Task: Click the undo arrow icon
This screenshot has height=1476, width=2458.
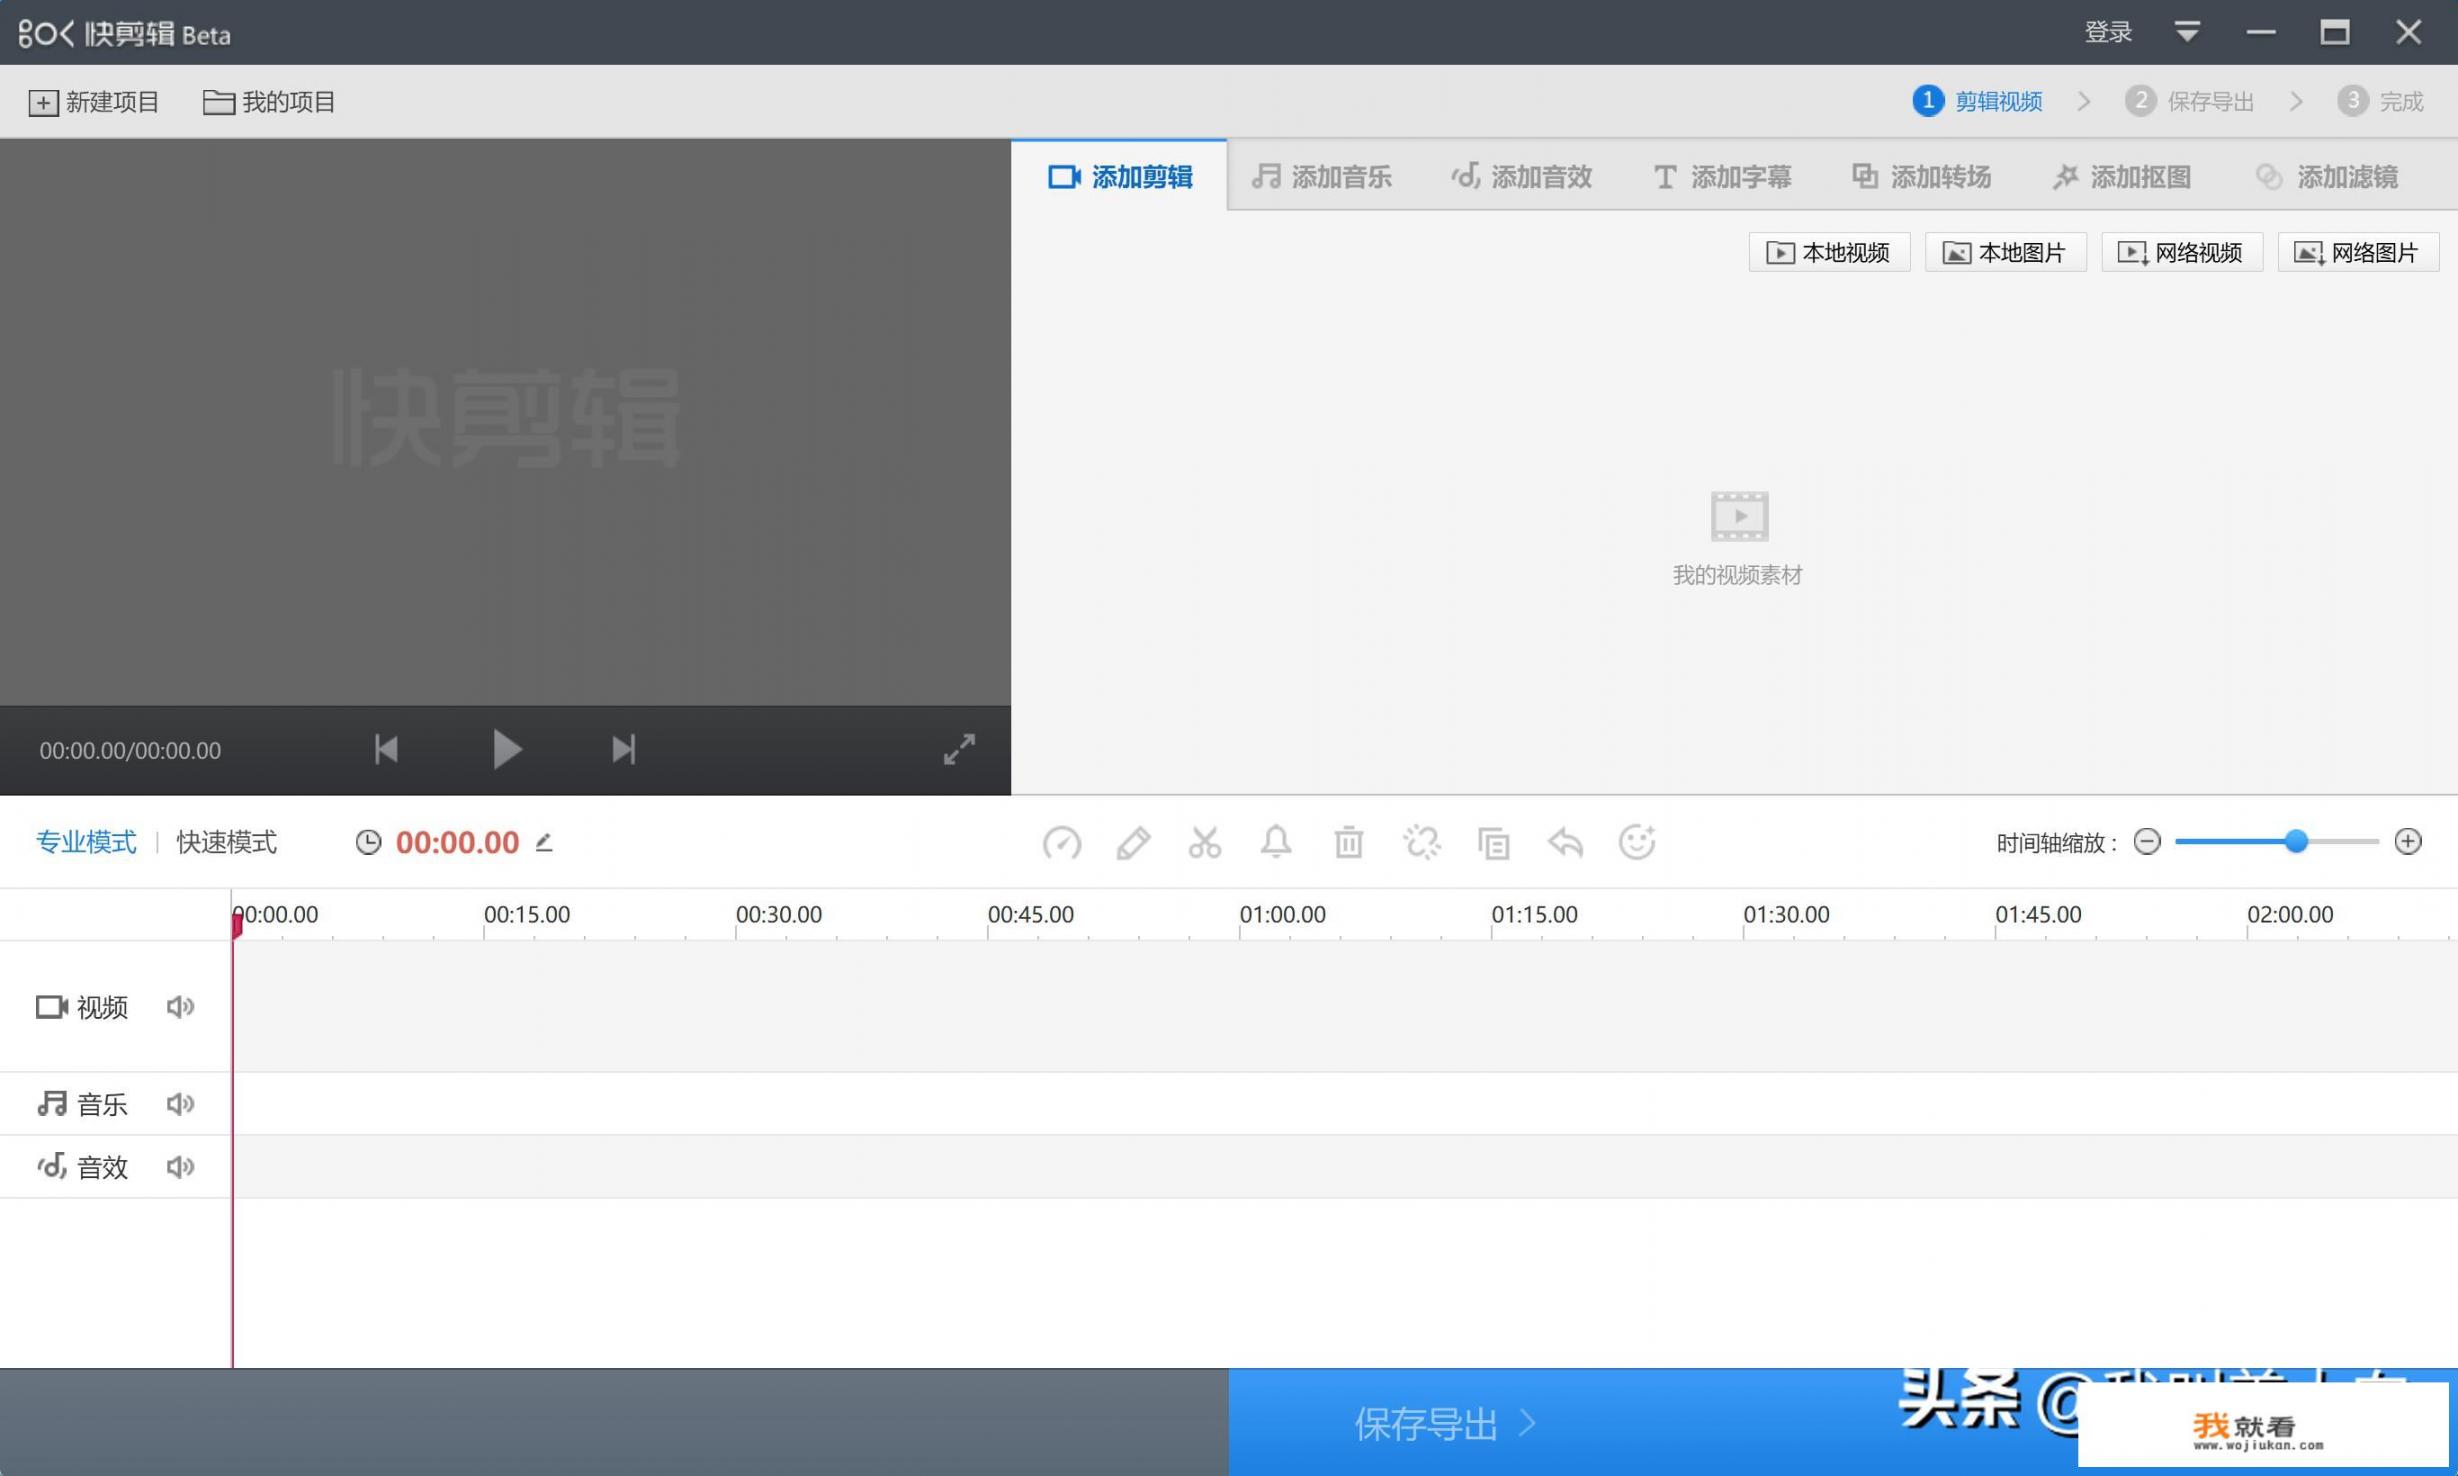Action: pyautogui.click(x=1565, y=843)
